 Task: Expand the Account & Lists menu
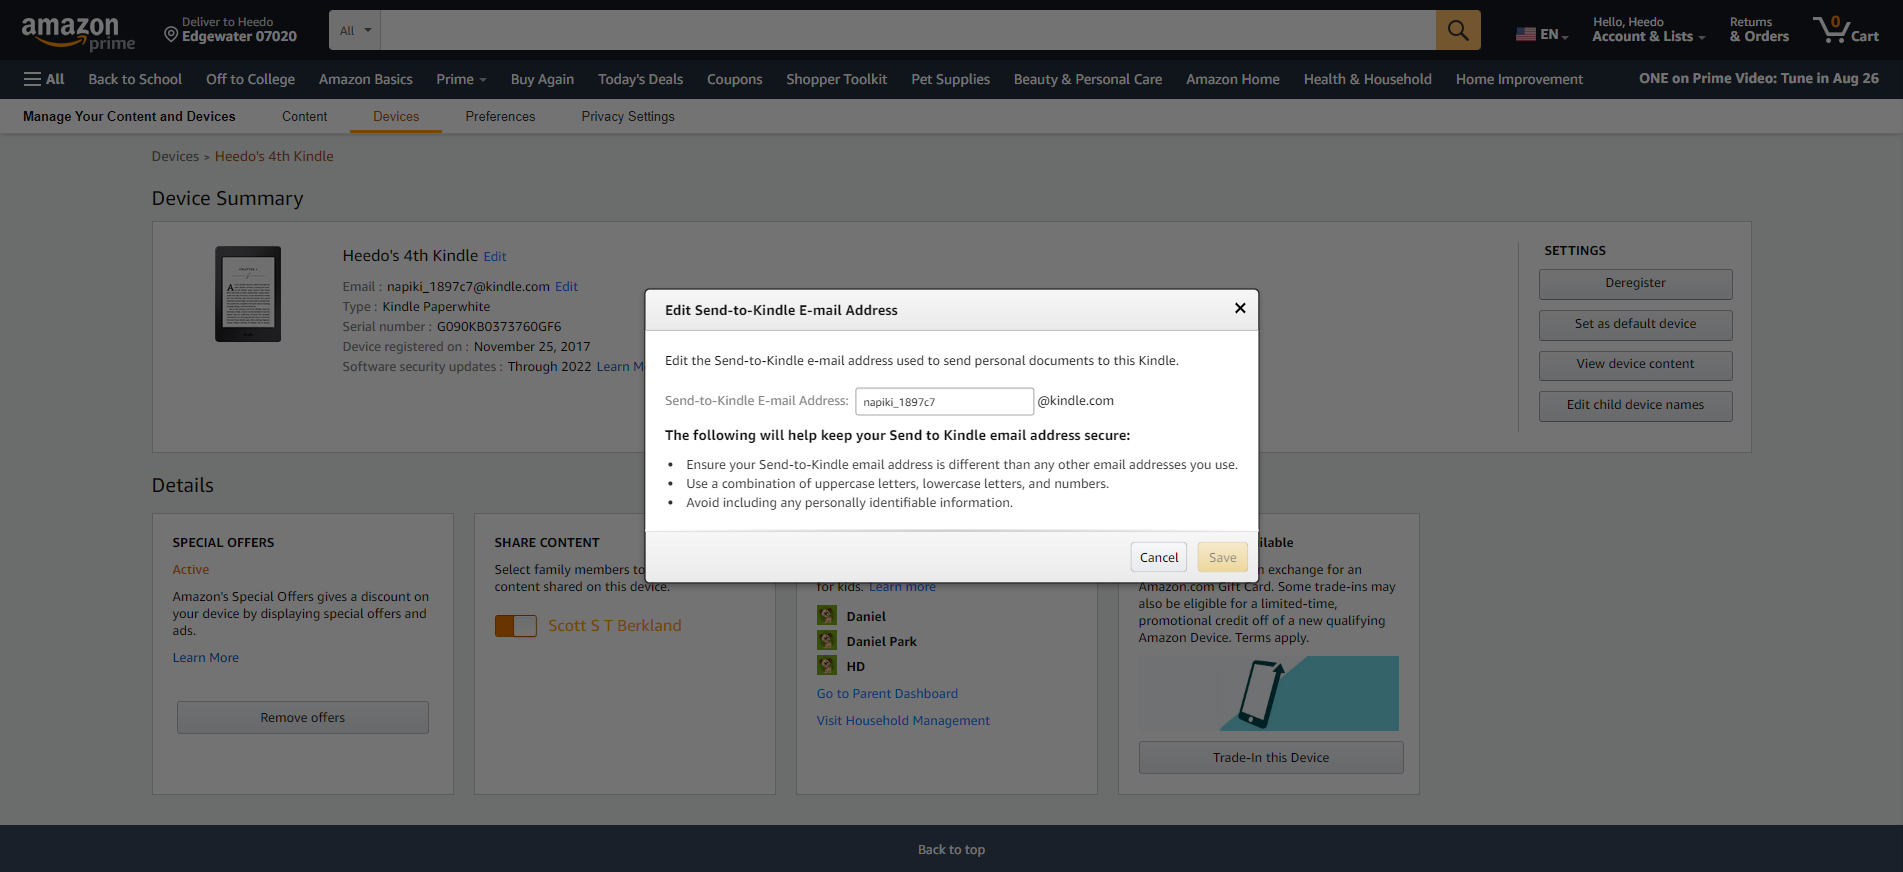coord(1648,30)
